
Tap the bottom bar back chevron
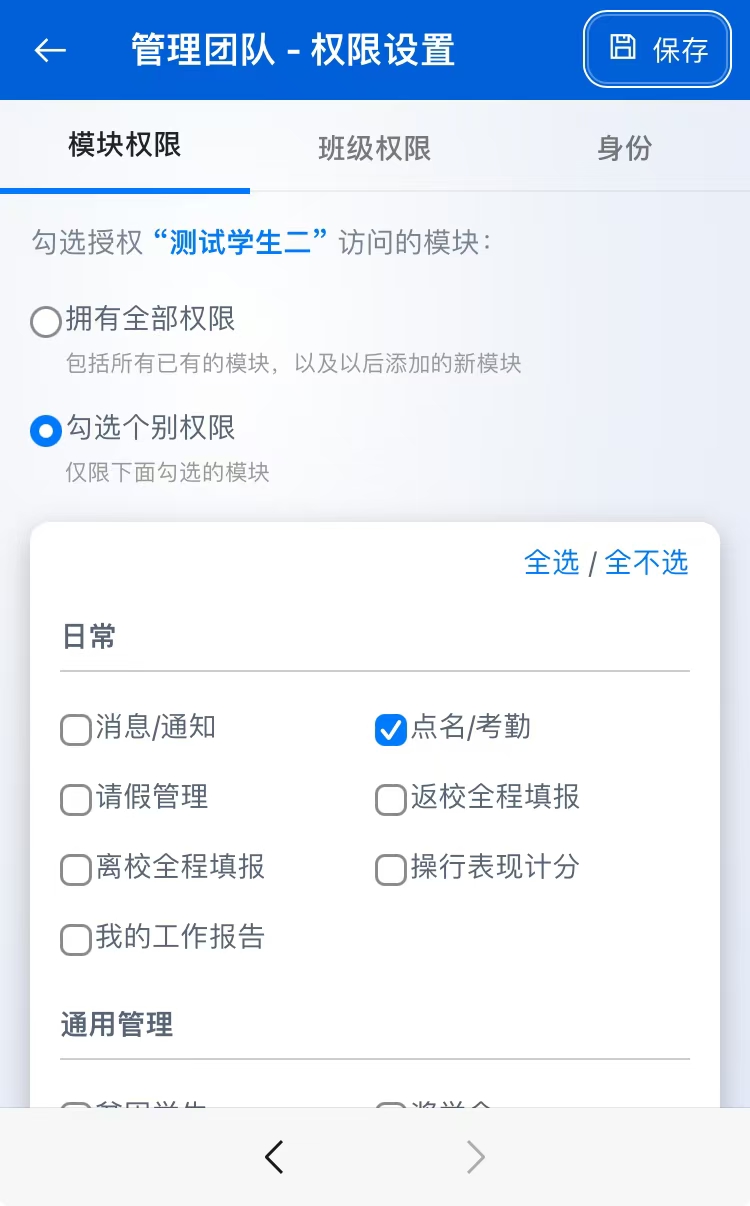(x=274, y=1157)
